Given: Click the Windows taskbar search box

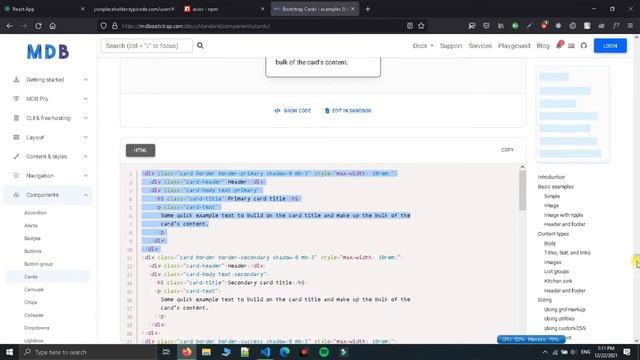Looking at the screenshot, I should pos(88,352).
